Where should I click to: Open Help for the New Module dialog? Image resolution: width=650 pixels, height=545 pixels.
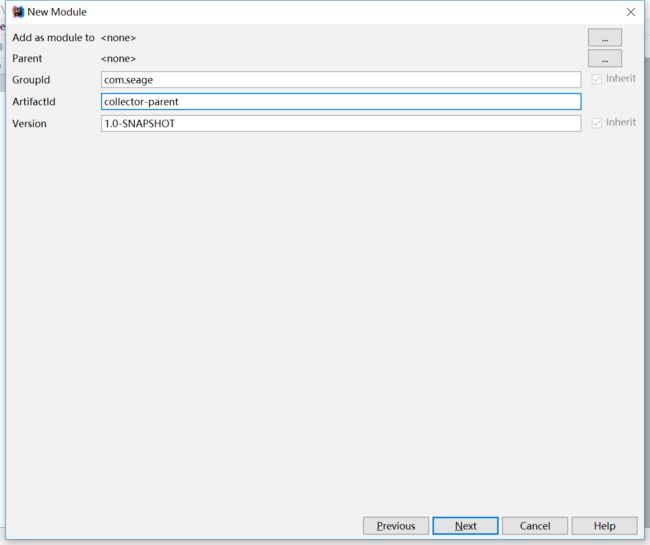click(604, 526)
